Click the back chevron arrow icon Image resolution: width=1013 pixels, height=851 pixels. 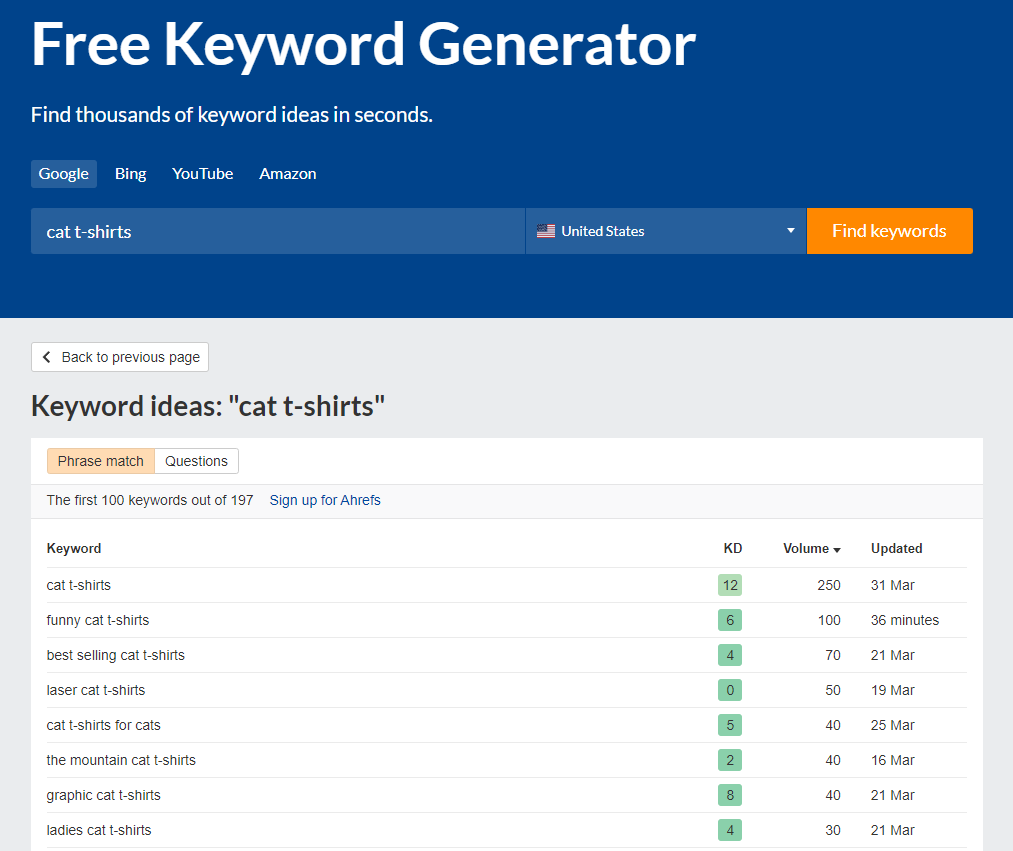pyautogui.click(x=47, y=357)
